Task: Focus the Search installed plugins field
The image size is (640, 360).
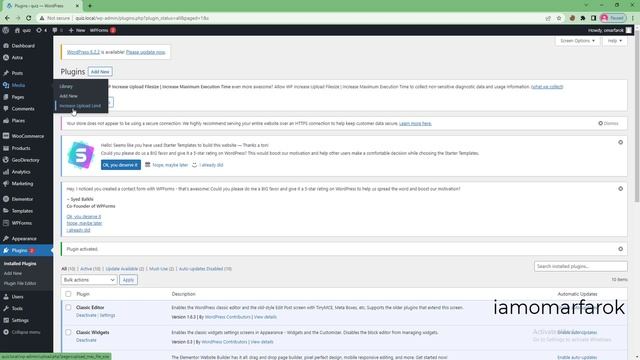Action: click(x=580, y=266)
